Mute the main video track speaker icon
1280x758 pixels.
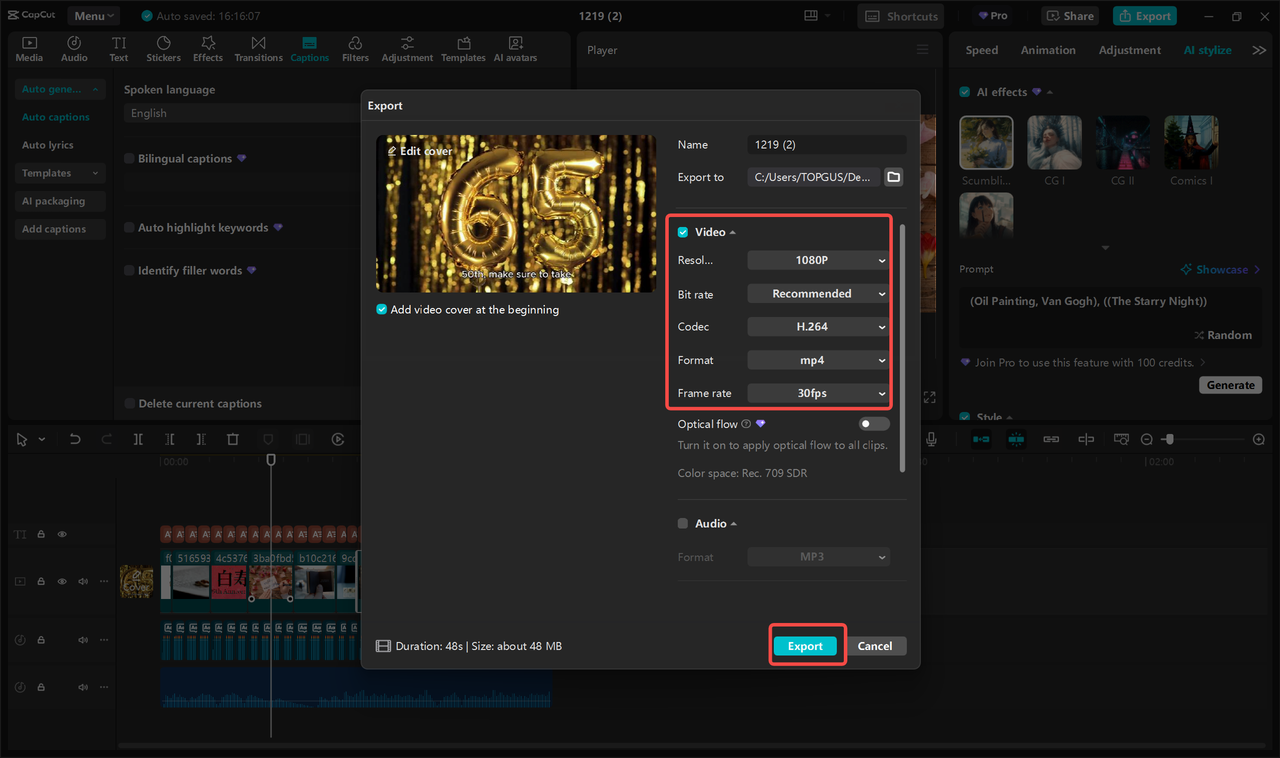click(82, 581)
